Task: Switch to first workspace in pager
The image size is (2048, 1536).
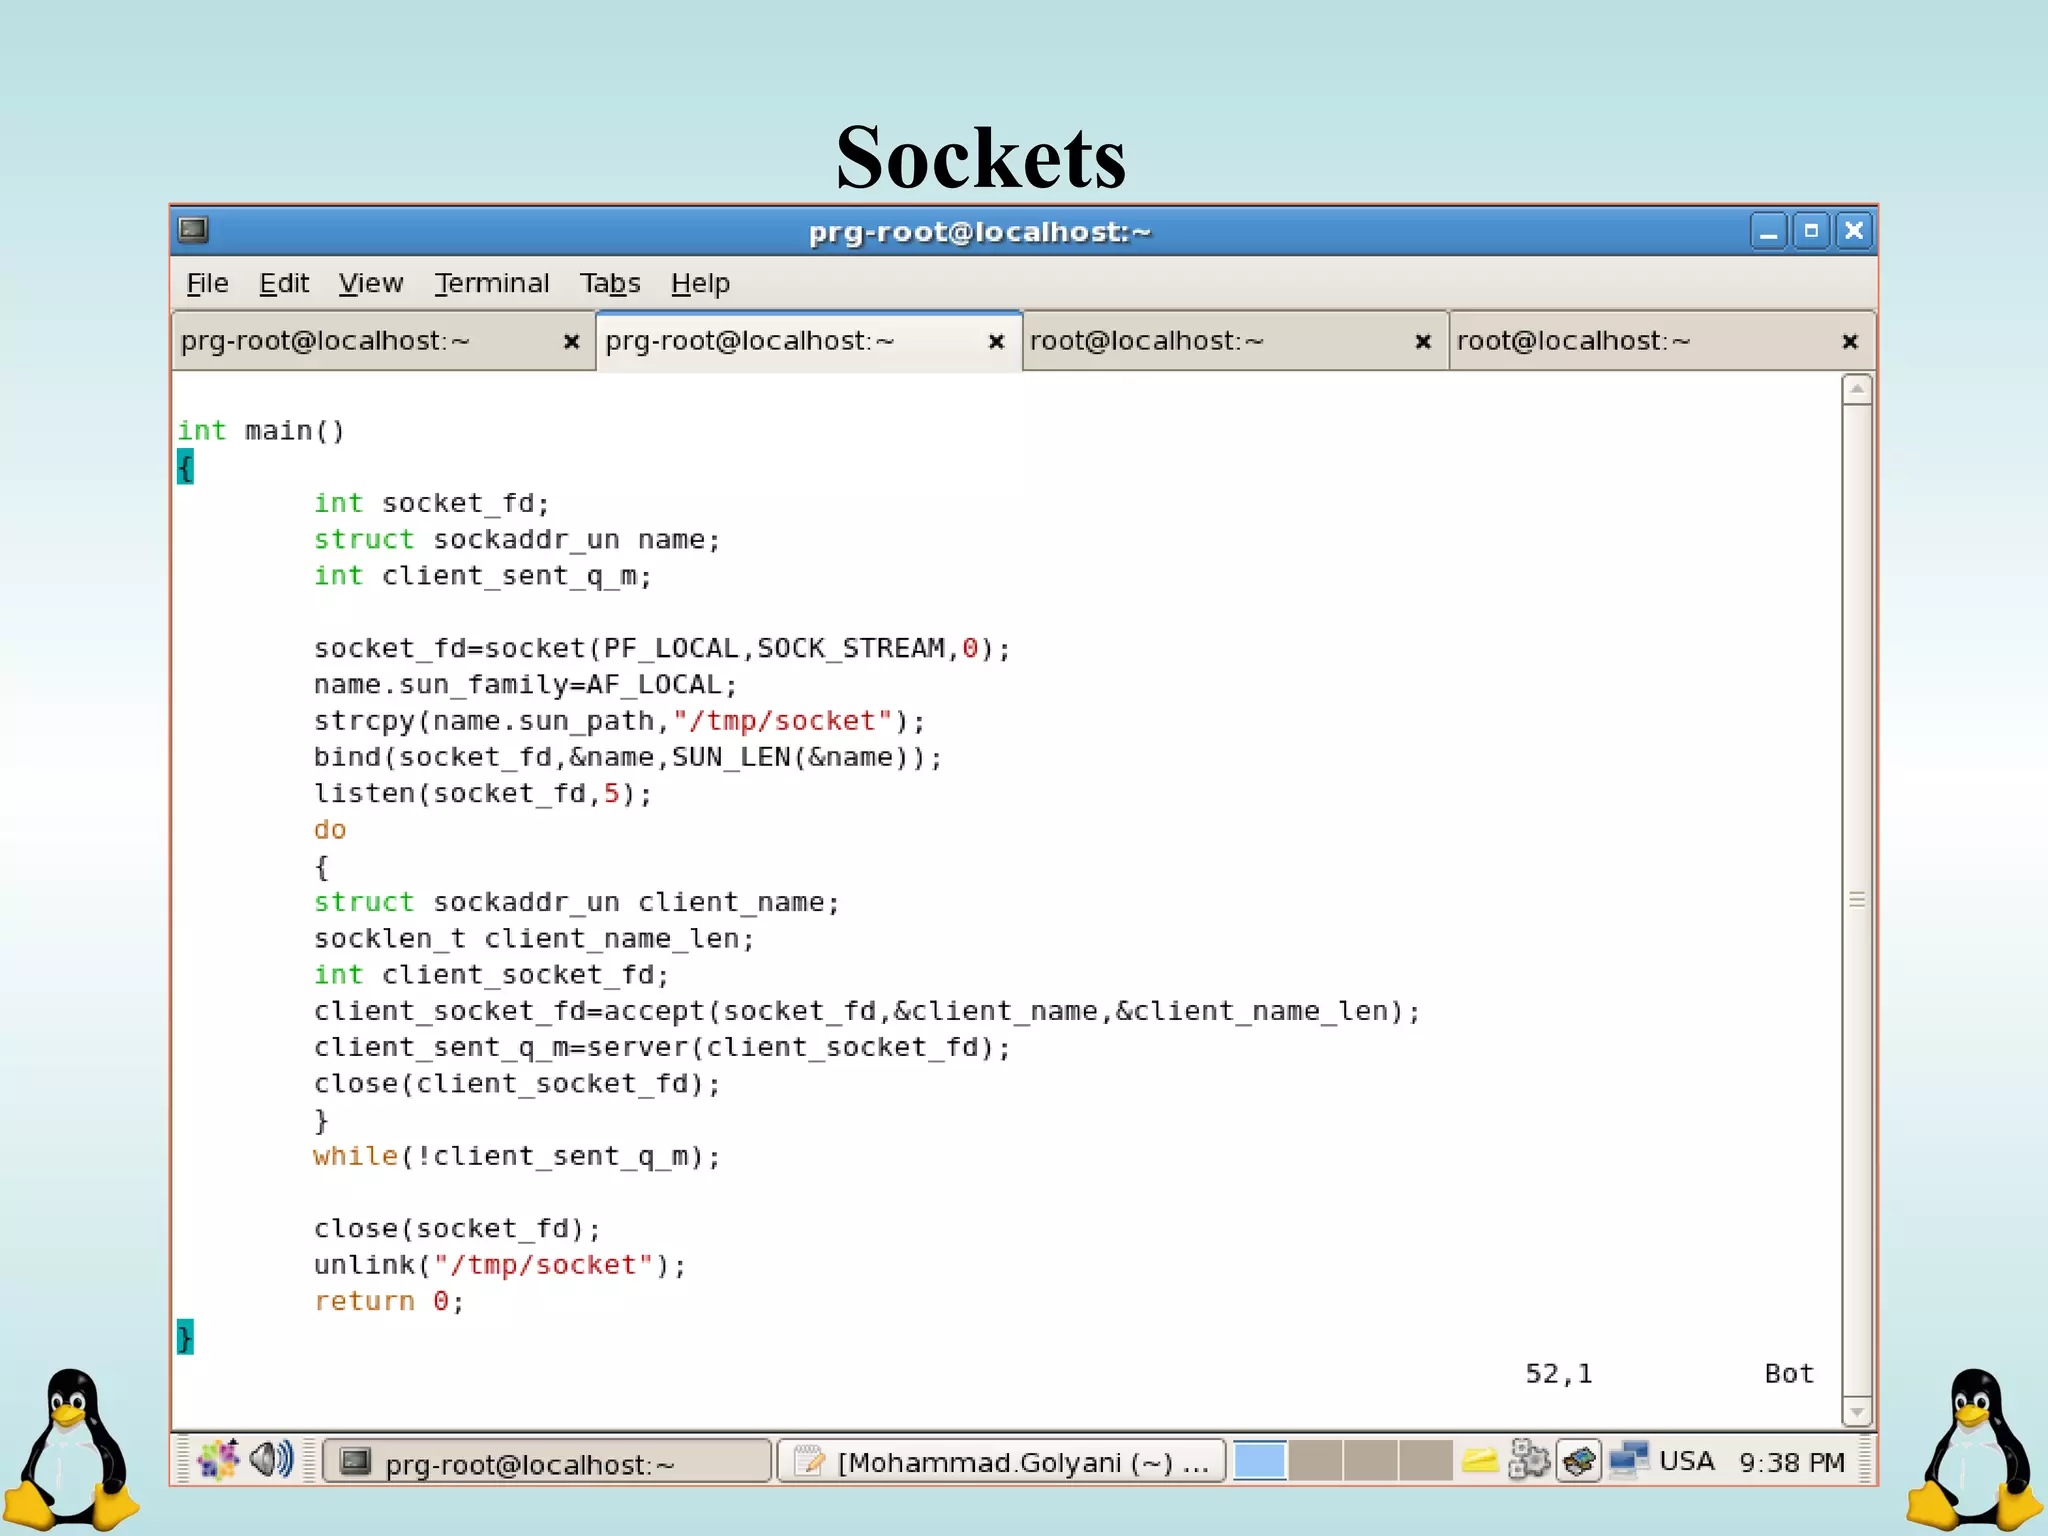Action: (1259, 1461)
